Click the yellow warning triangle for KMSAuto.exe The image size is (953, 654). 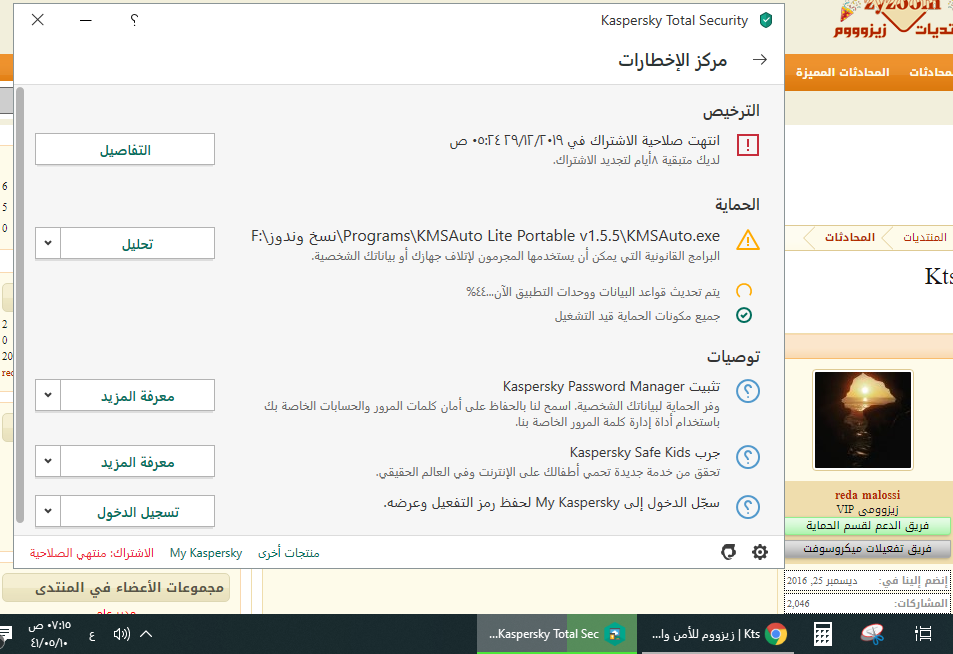(x=748, y=240)
